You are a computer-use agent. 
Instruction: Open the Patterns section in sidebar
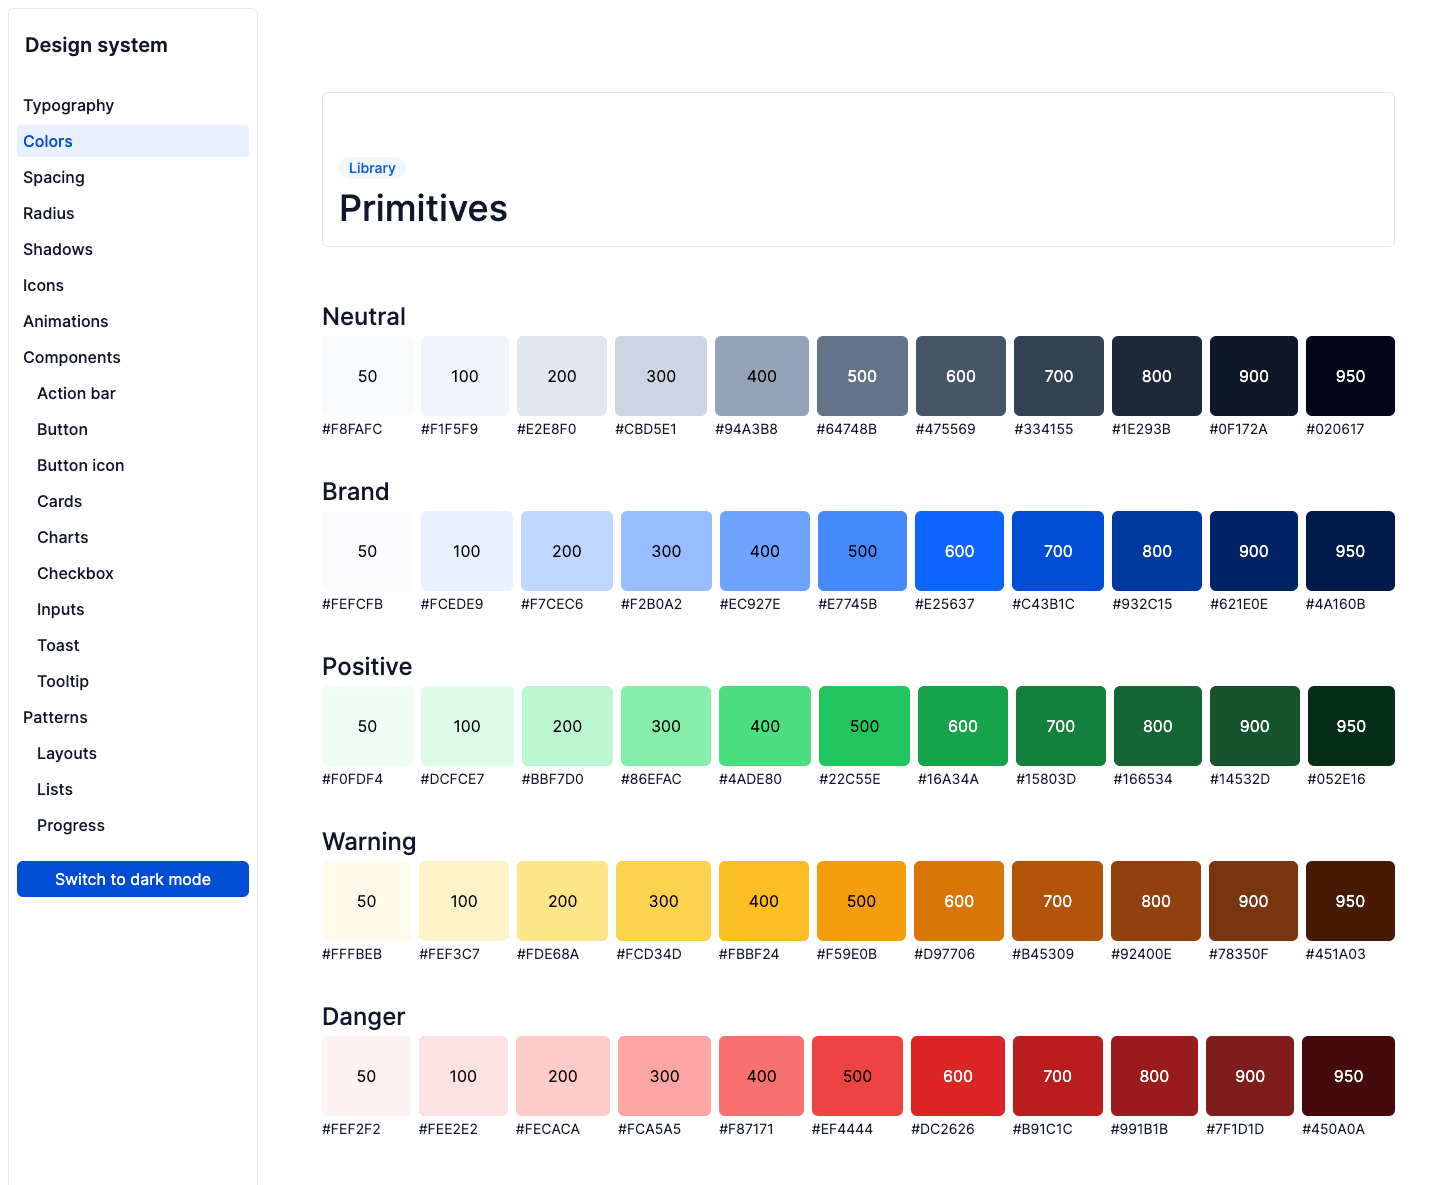pyautogui.click(x=55, y=717)
